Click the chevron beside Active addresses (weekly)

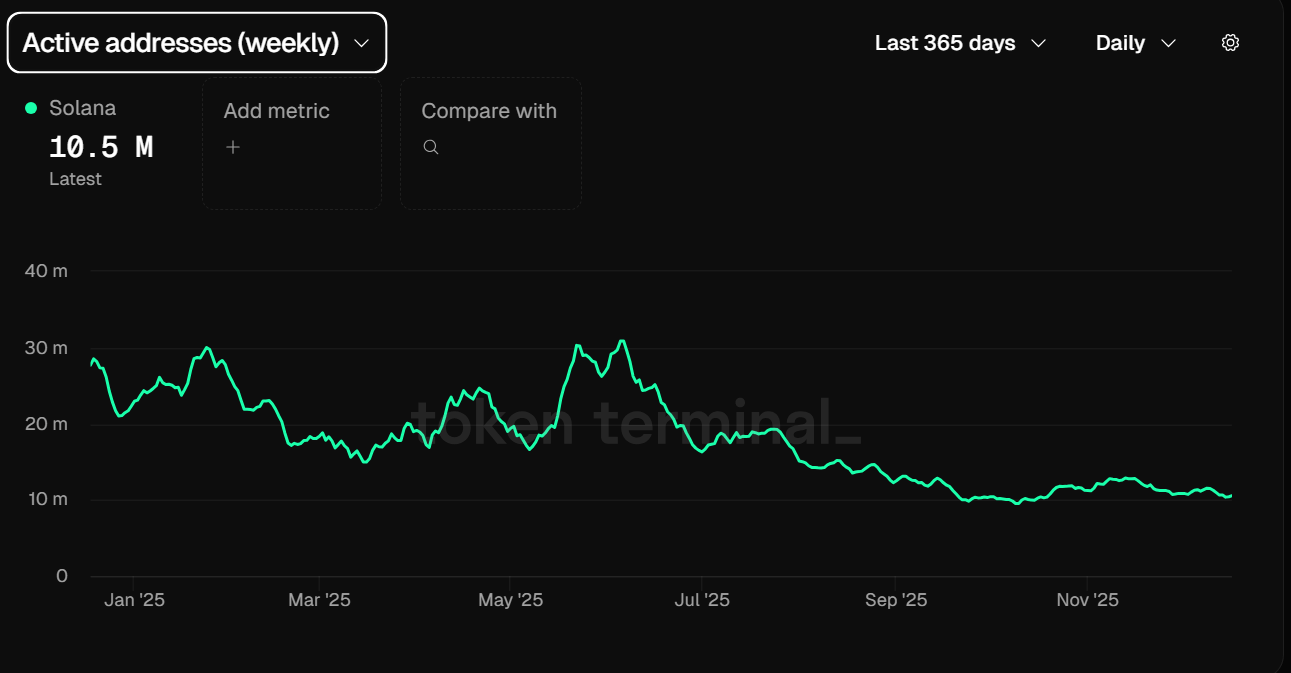click(x=362, y=42)
